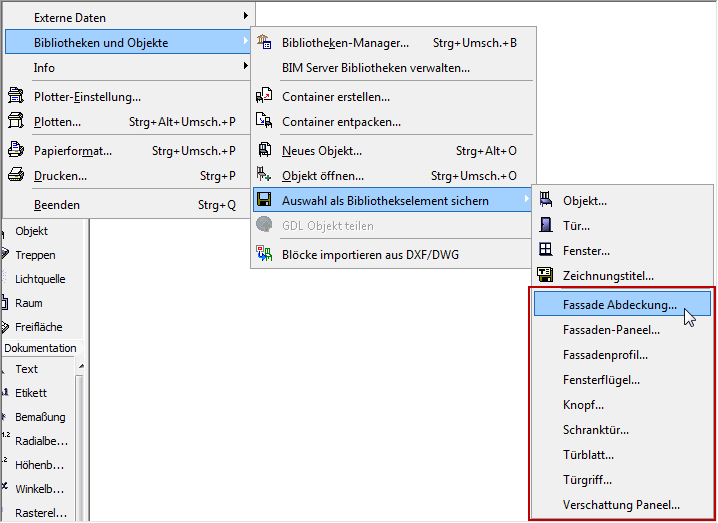This screenshot has width=718, height=523.
Task: Click the Drucken printer icon
Action: pyautogui.click(x=16, y=176)
